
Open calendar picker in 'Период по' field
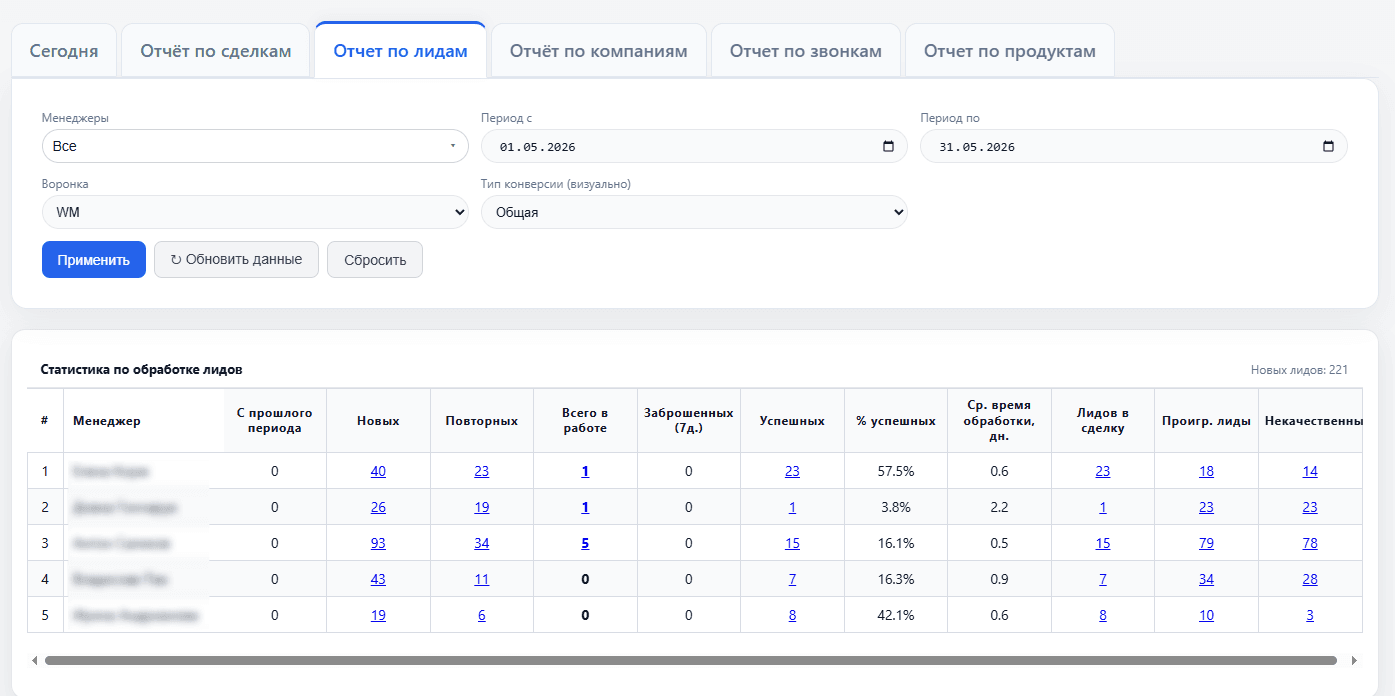pos(1328,146)
